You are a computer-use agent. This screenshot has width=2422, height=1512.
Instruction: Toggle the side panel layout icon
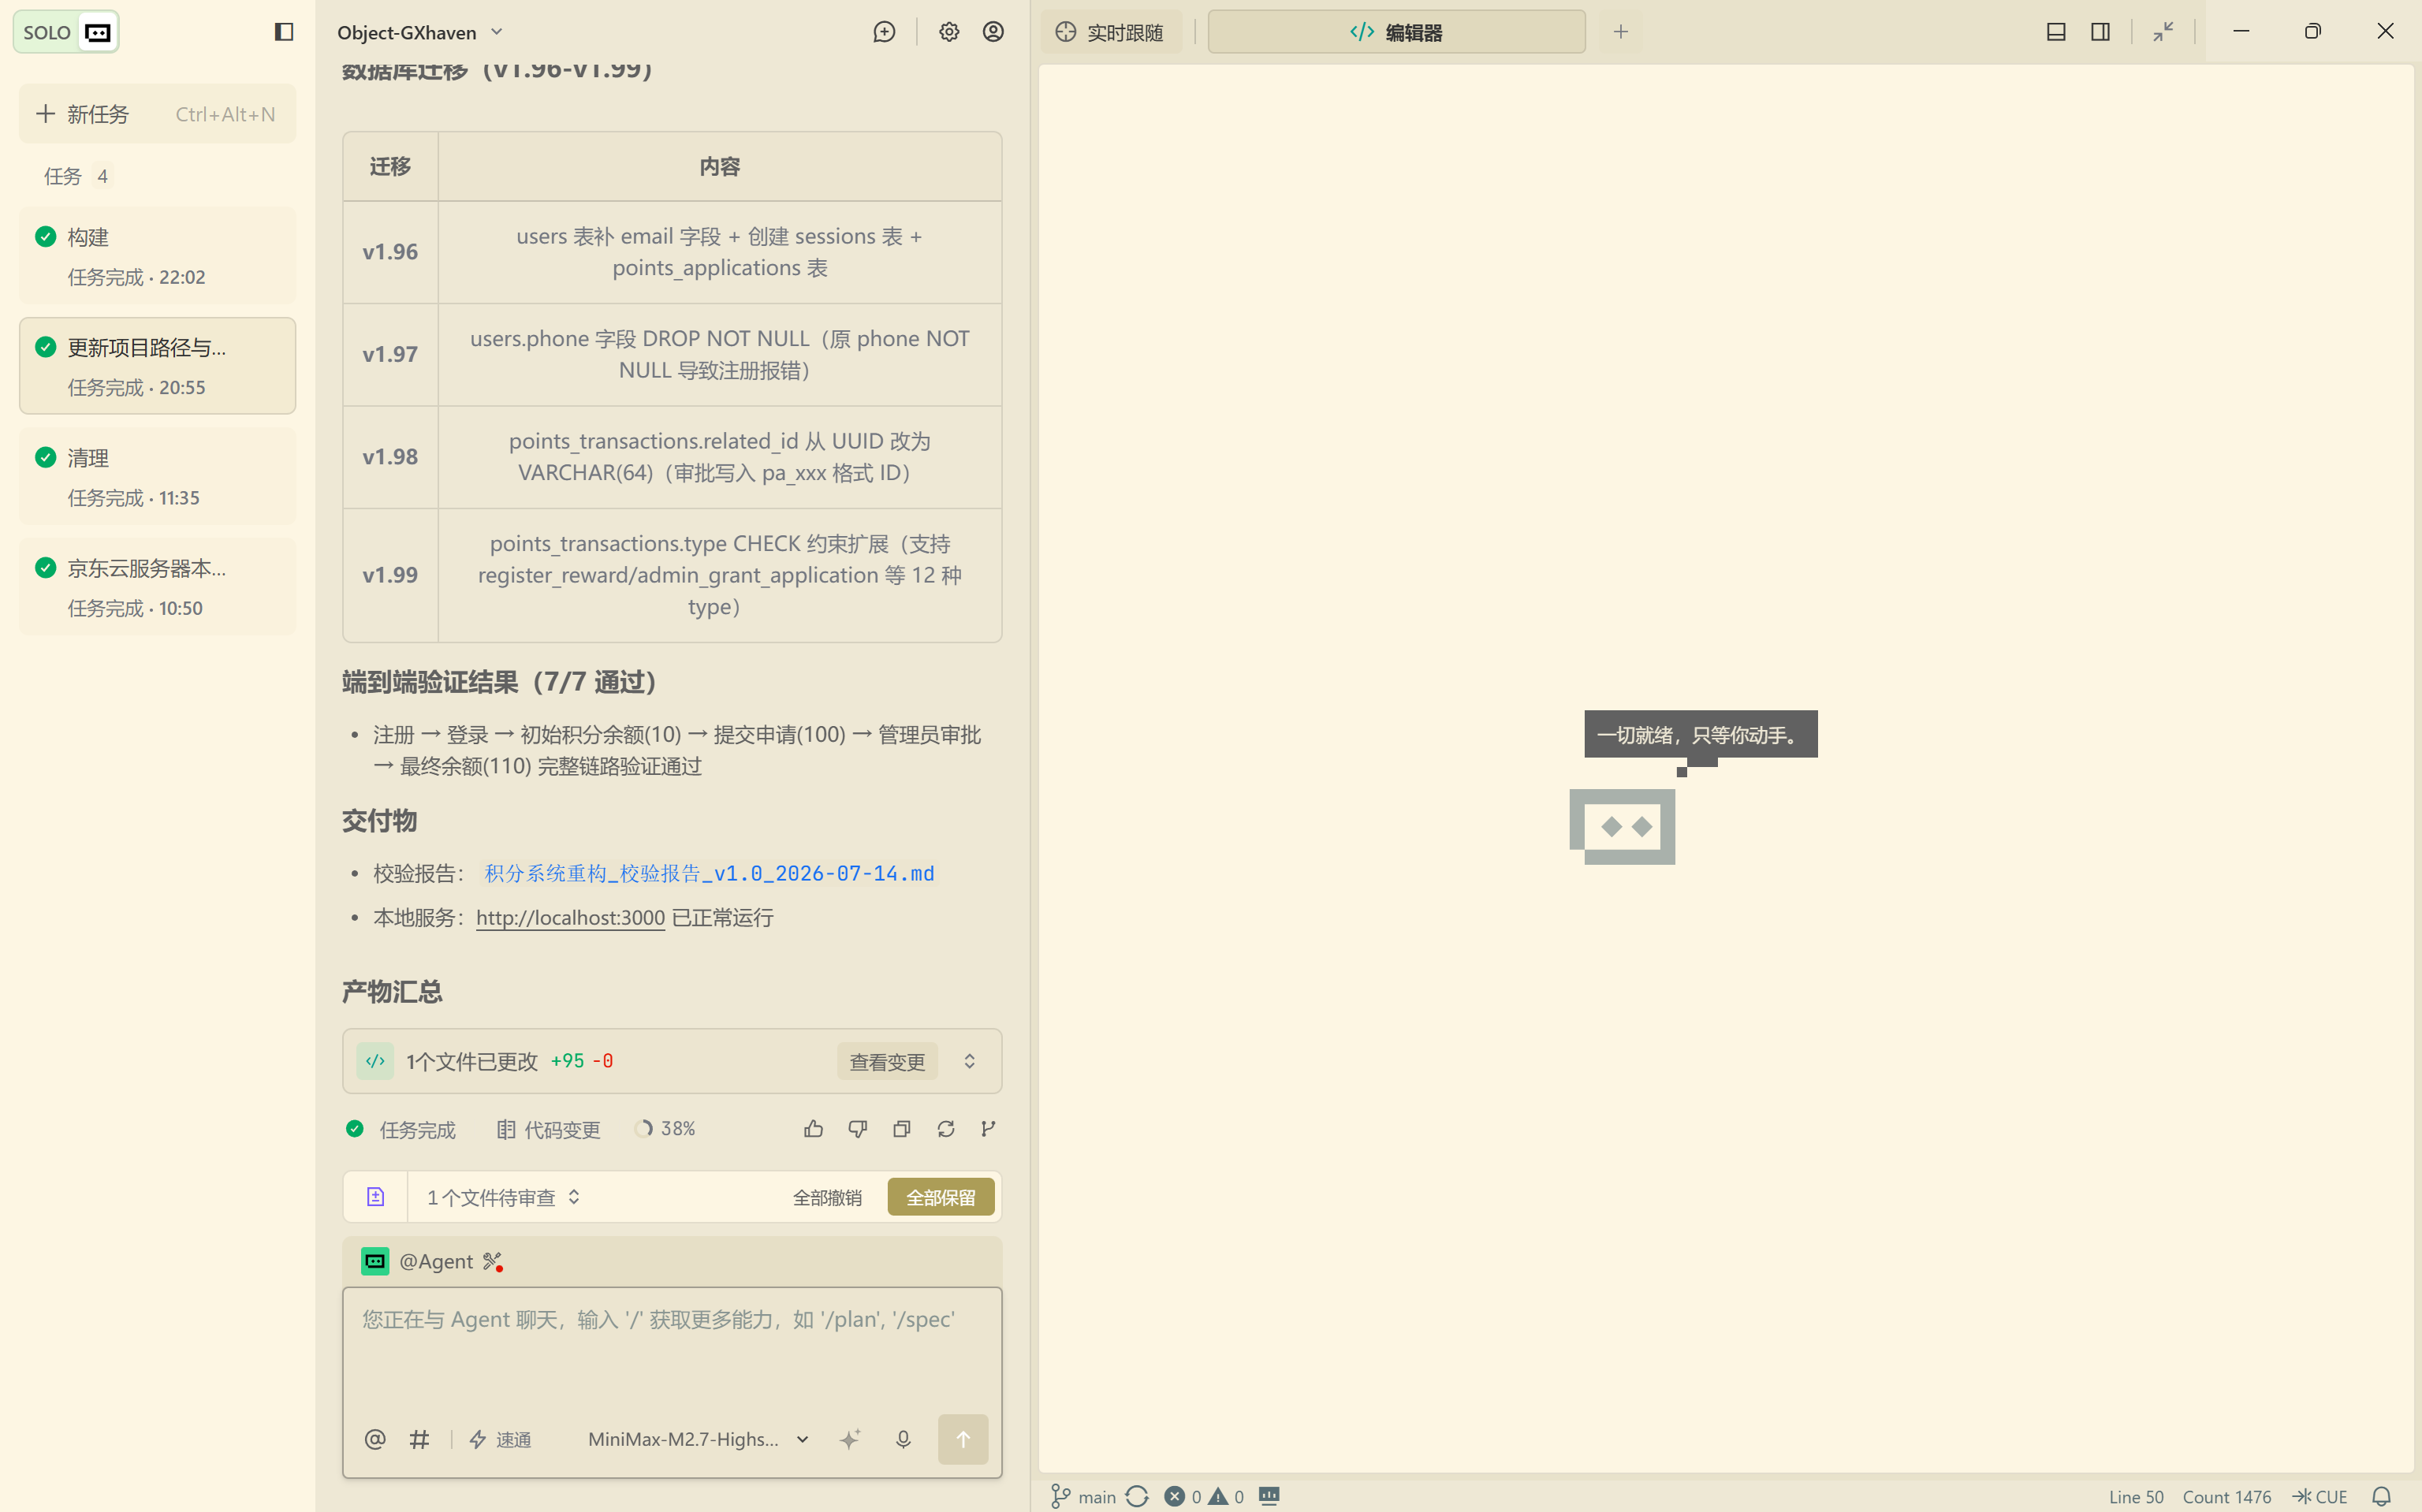tap(2100, 32)
